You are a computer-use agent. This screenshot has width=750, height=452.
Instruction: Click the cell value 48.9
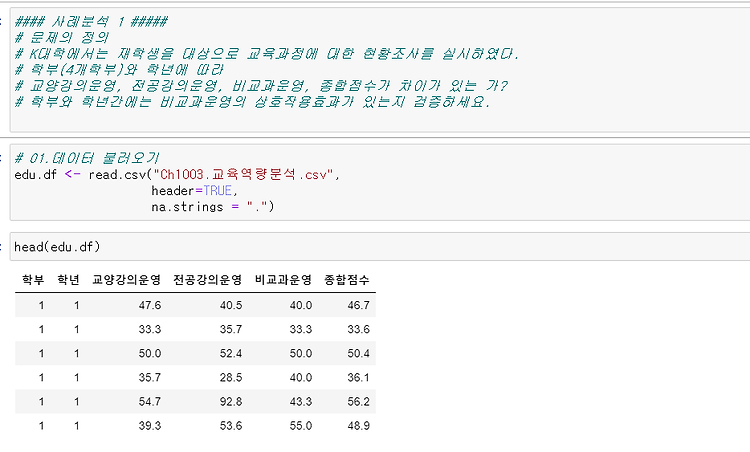358,426
